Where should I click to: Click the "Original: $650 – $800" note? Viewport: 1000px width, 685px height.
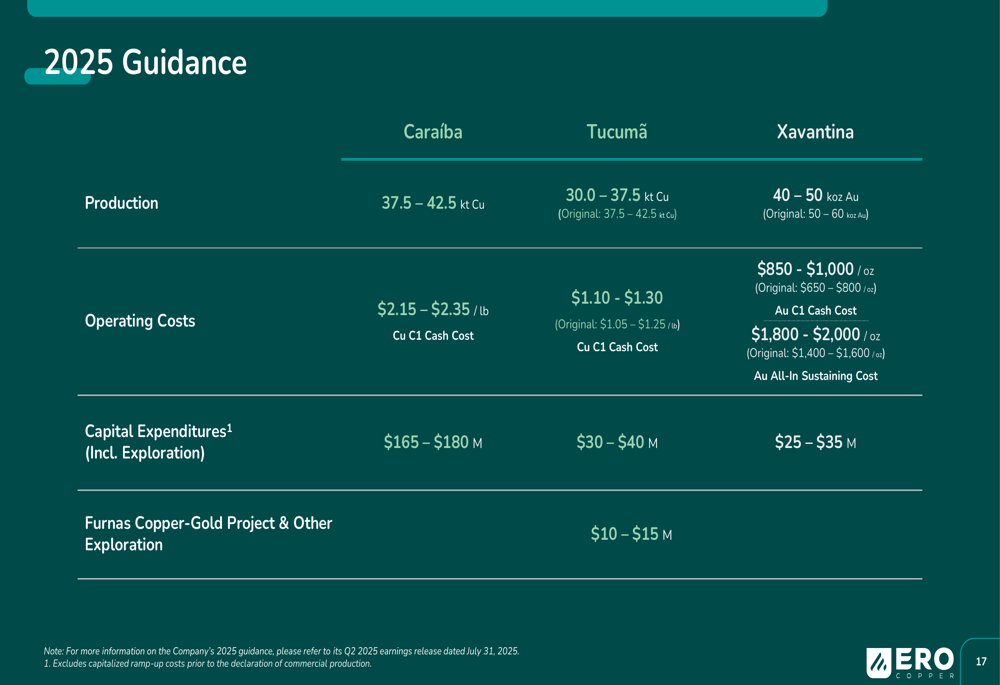point(816,288)
